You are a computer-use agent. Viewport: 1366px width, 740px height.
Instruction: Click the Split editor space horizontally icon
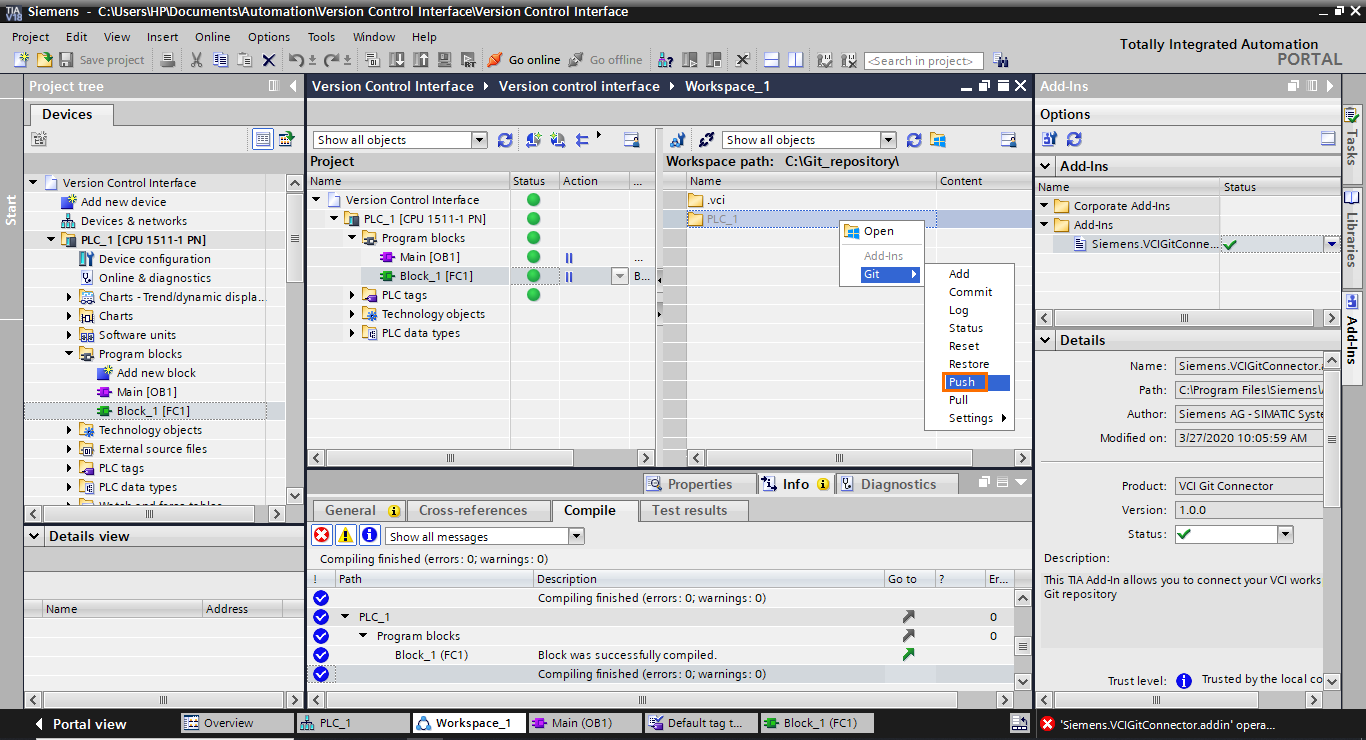(771, 60)
